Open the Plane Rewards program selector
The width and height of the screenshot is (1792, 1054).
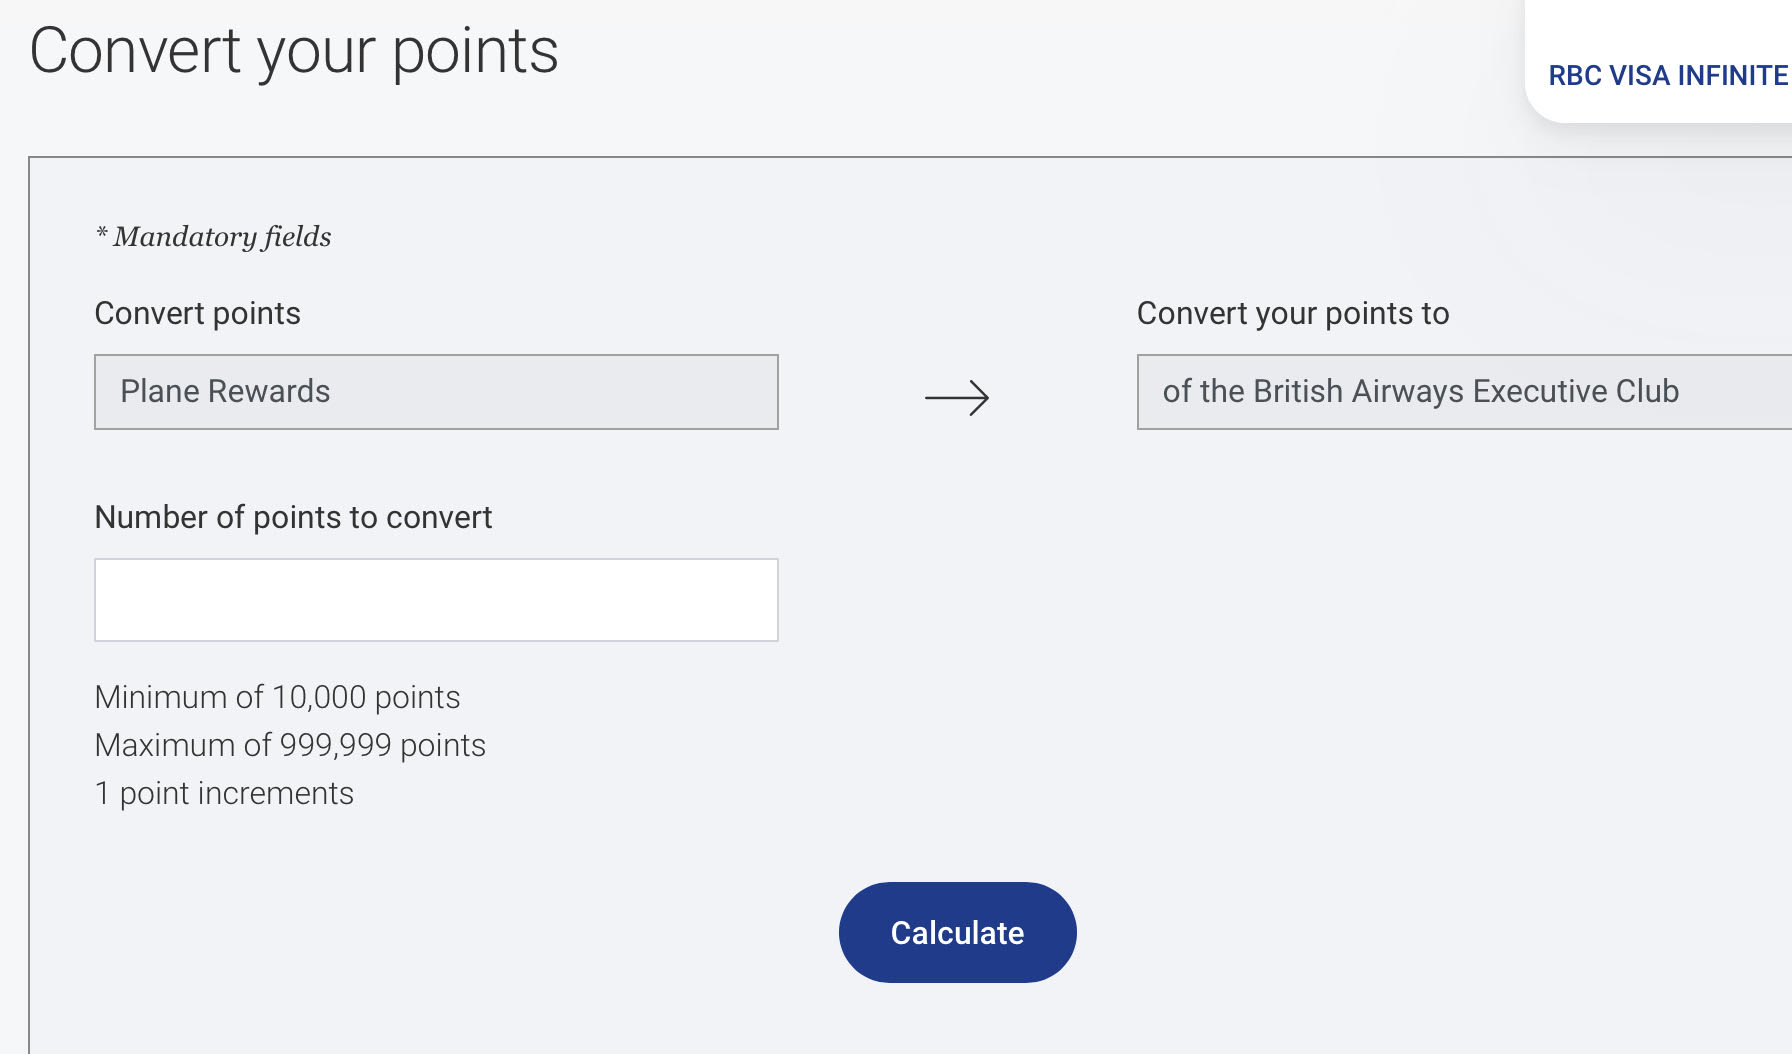436,391
